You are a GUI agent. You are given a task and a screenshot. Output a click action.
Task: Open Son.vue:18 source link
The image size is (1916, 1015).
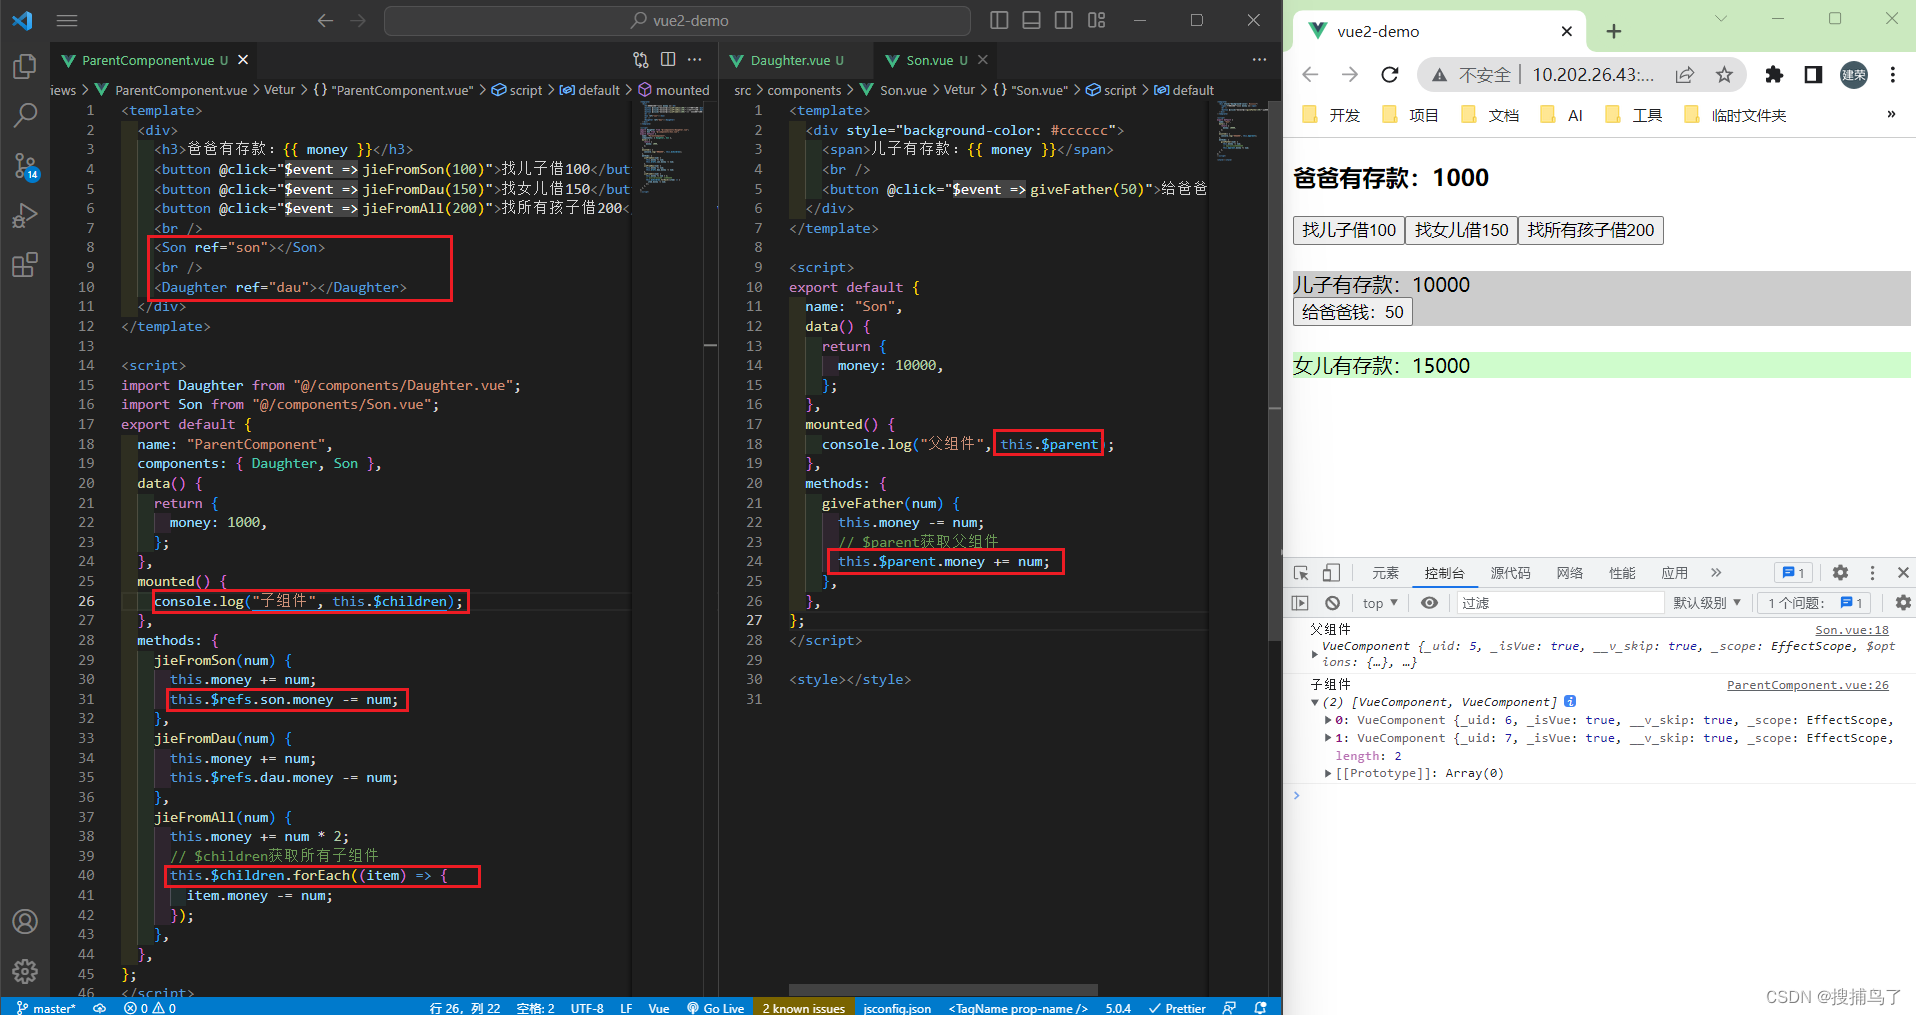1852,630
